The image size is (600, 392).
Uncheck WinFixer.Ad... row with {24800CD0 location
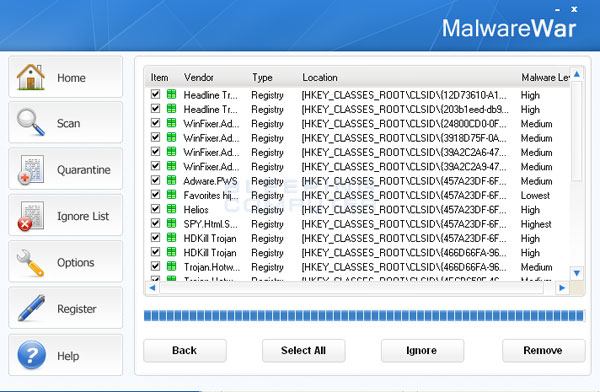pyautogui.click(x=155, y=123)
